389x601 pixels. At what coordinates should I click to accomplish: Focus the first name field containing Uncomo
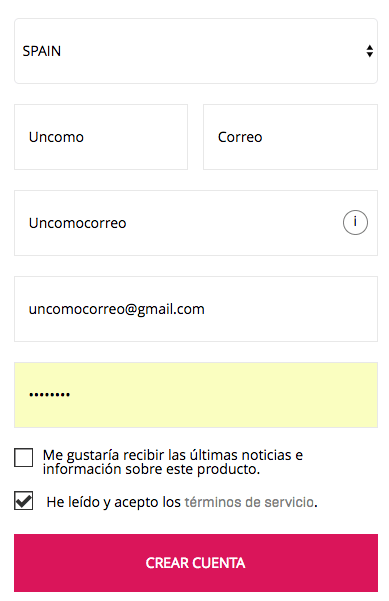(101, 137)
